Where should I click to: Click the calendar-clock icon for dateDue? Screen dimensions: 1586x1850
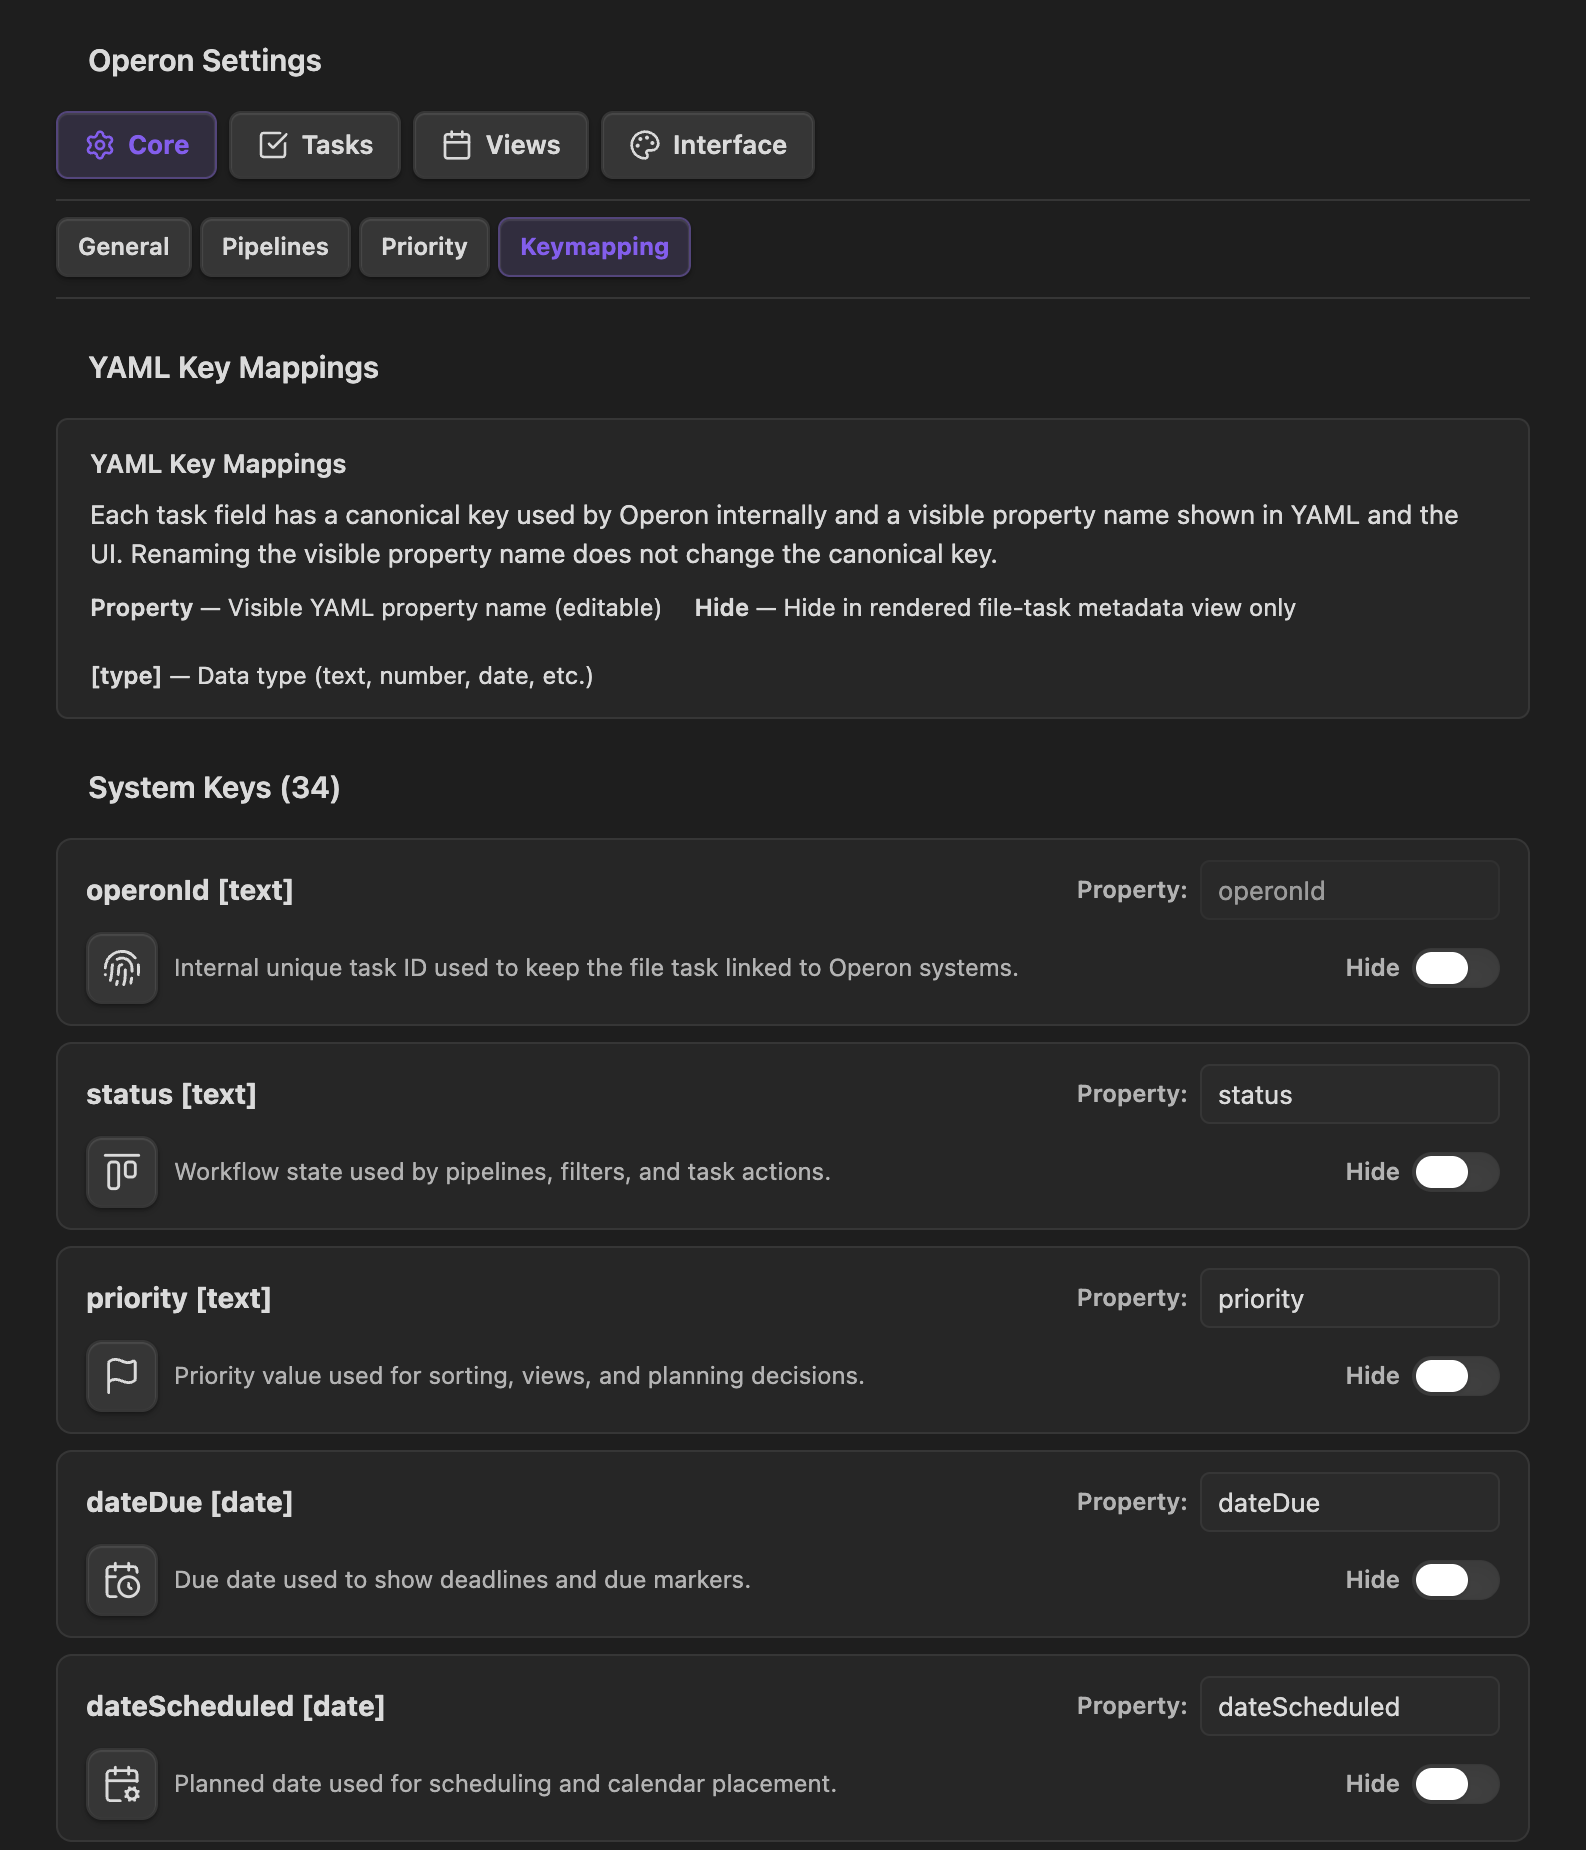(x=122, y=1580)
